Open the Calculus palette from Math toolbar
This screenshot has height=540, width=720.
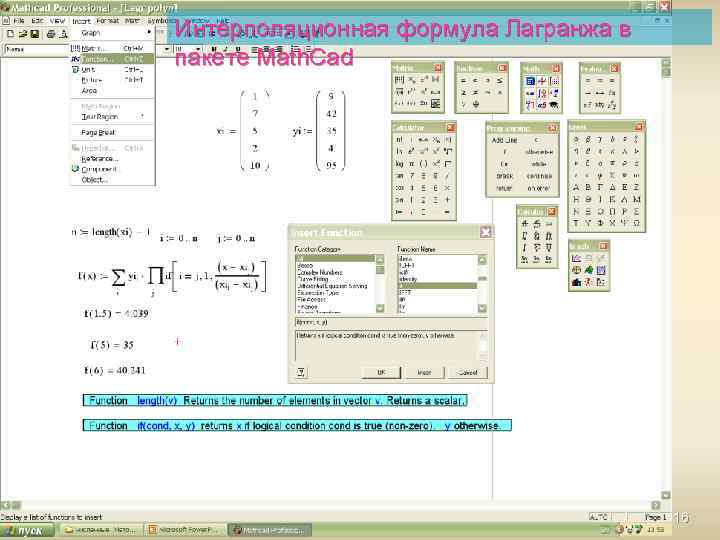[542, 93]
